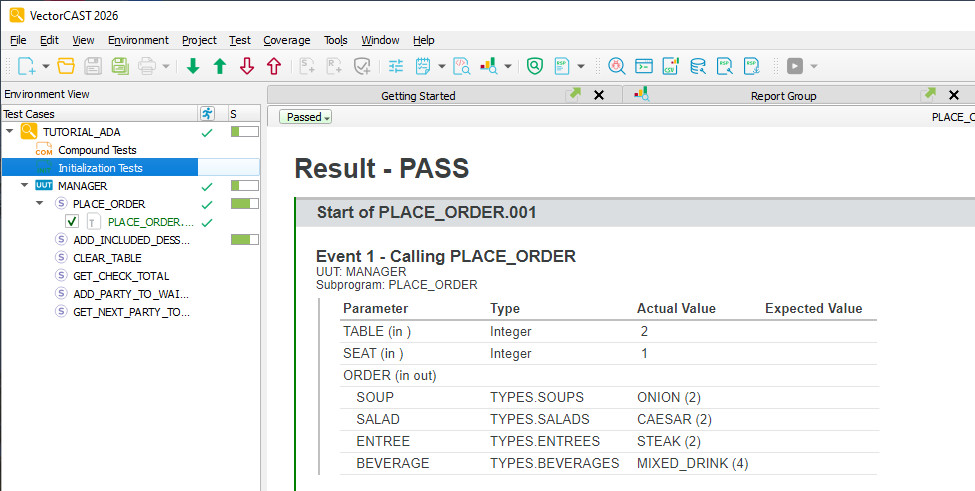Viewport: 975px width, 491px height.
Task: Click the R-plus add requirement icon
Action: [334, 66]
